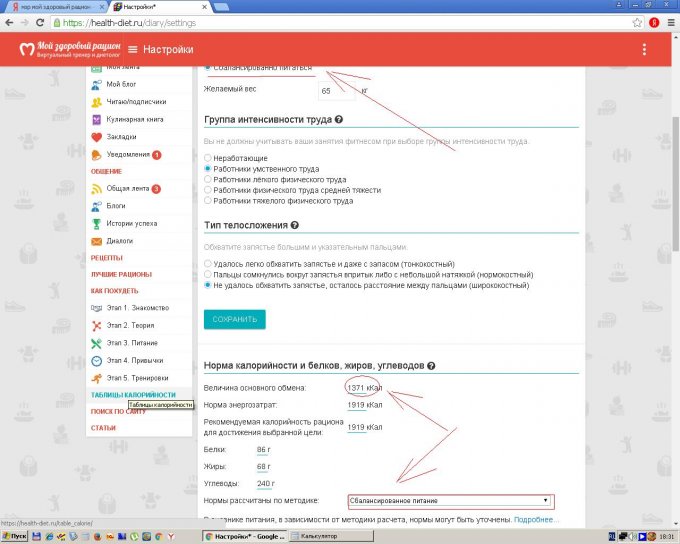Open the Сбалансированное питание method dropdown
The height and width of the screenshot is (544, 680).
tap(450, 500)
